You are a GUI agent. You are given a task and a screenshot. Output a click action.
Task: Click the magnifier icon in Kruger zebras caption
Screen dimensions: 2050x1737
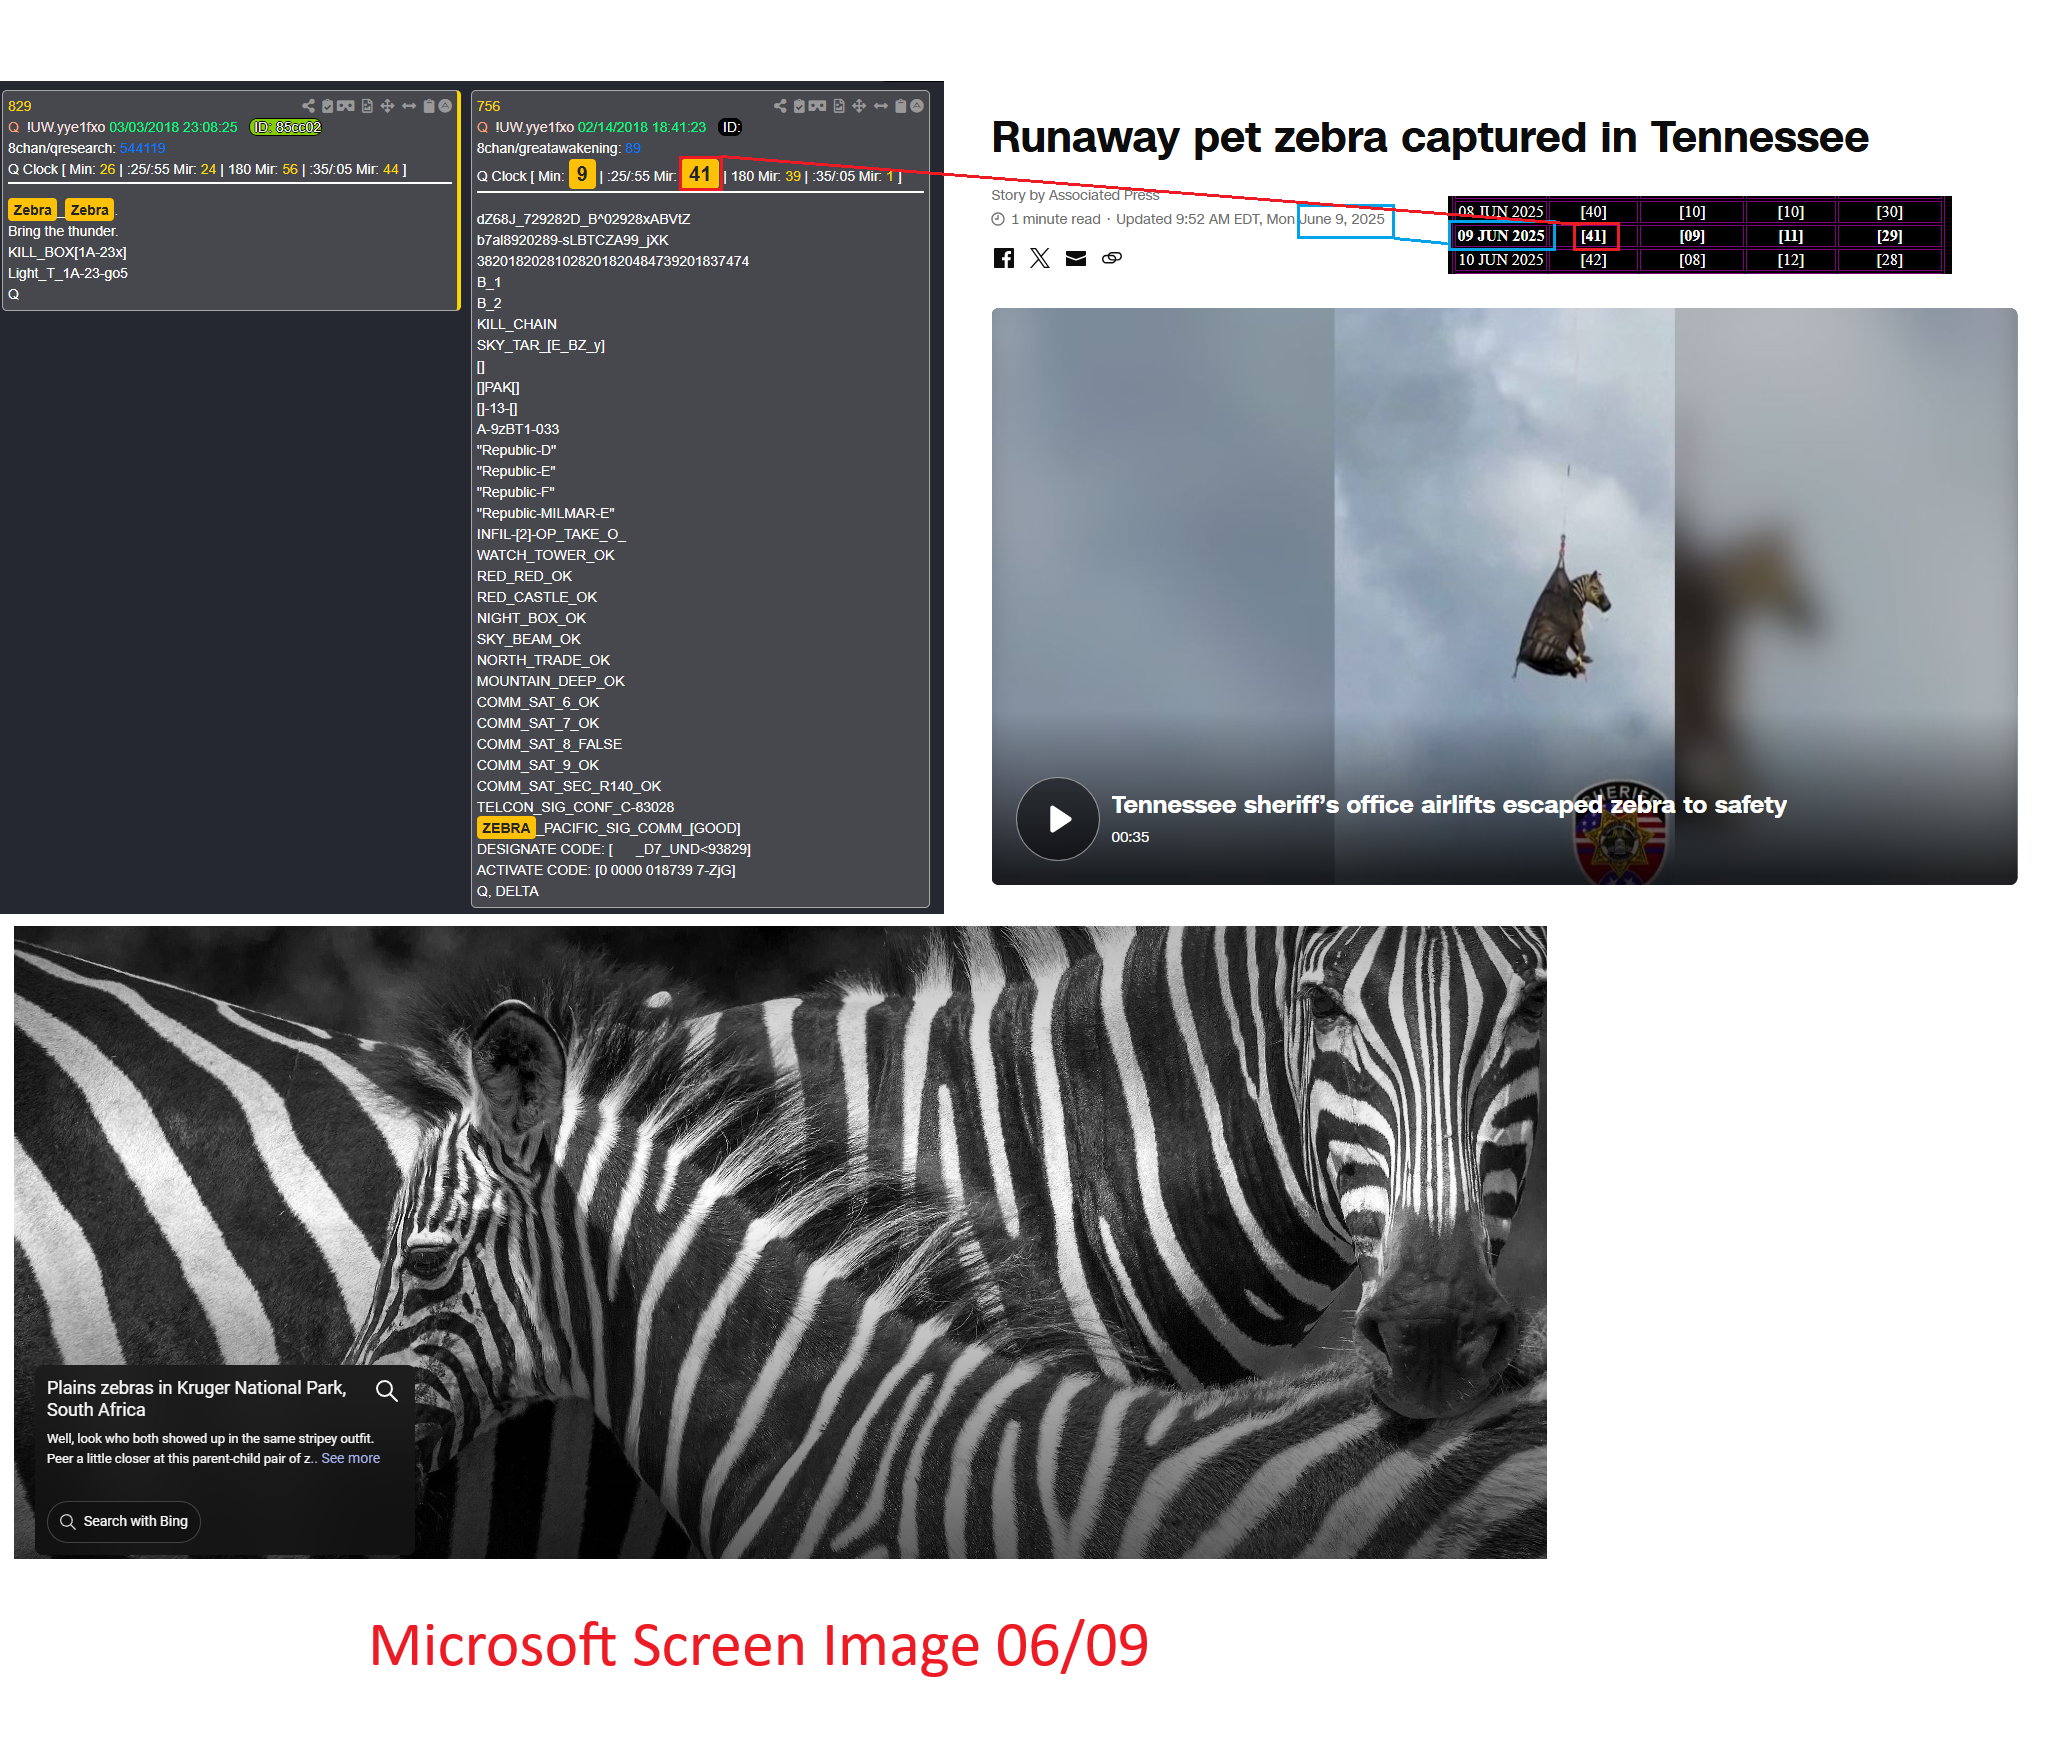pyautogui.click(x=387, y=1390)
